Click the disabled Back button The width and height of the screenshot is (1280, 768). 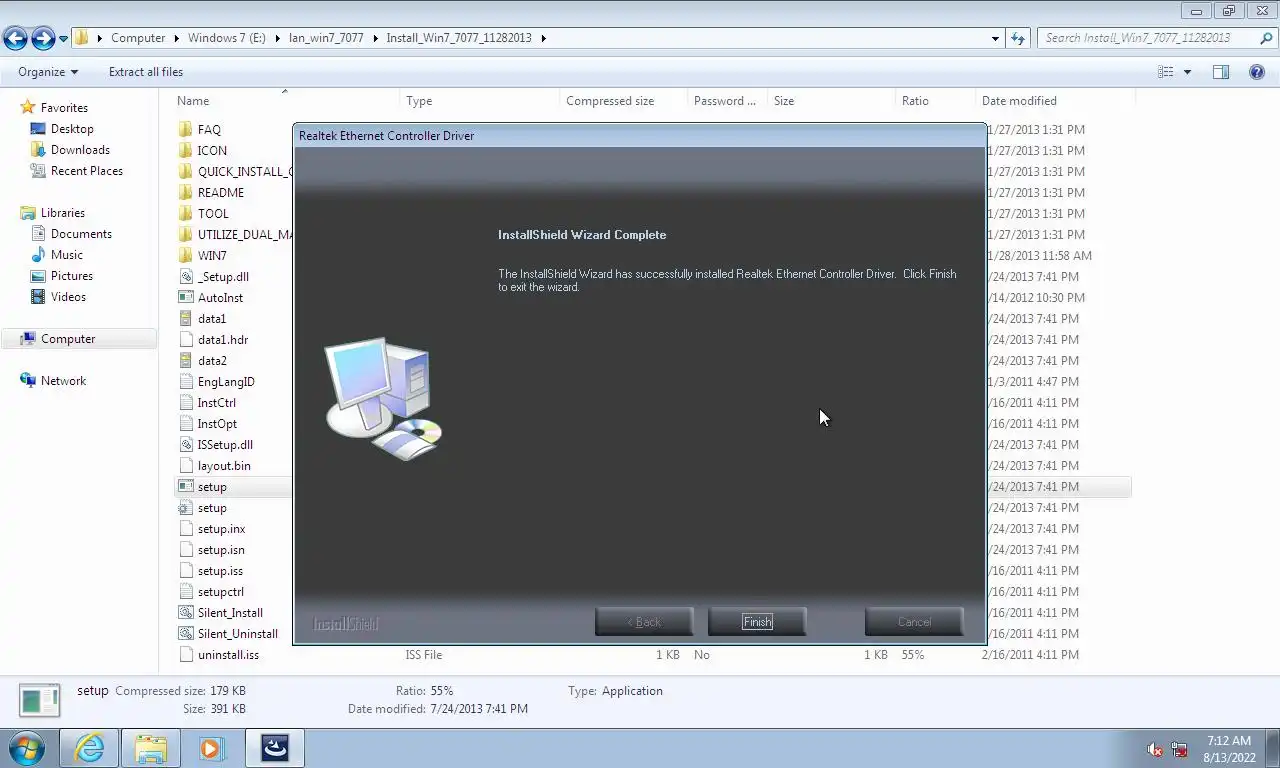[x=644, y=622]
